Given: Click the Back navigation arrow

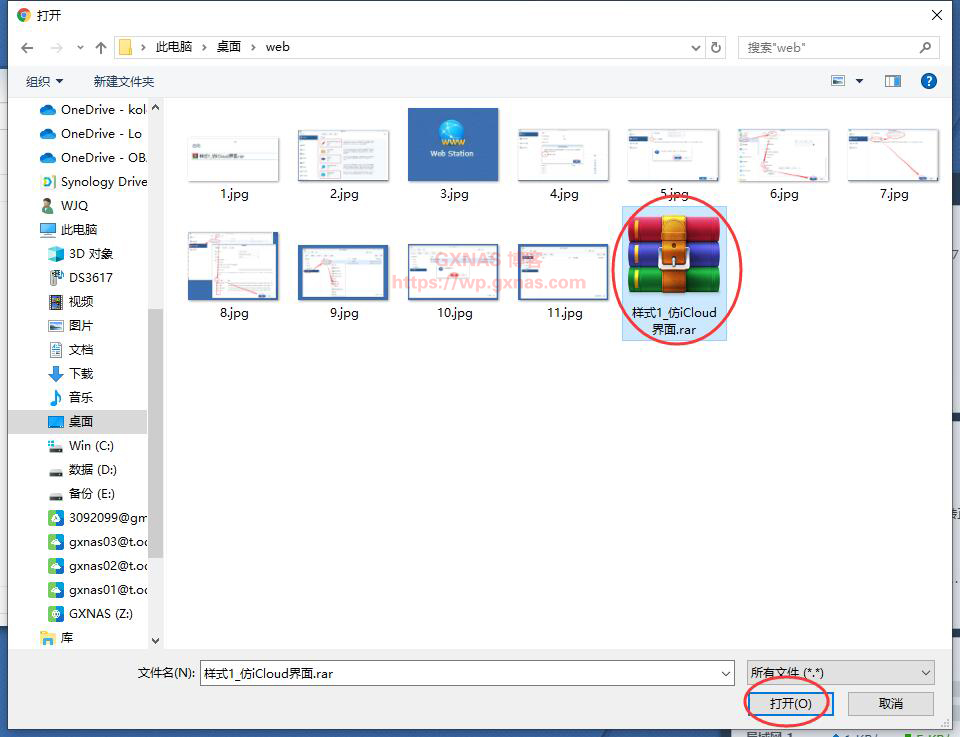Looking at the screenshot, I should [27, 47].
